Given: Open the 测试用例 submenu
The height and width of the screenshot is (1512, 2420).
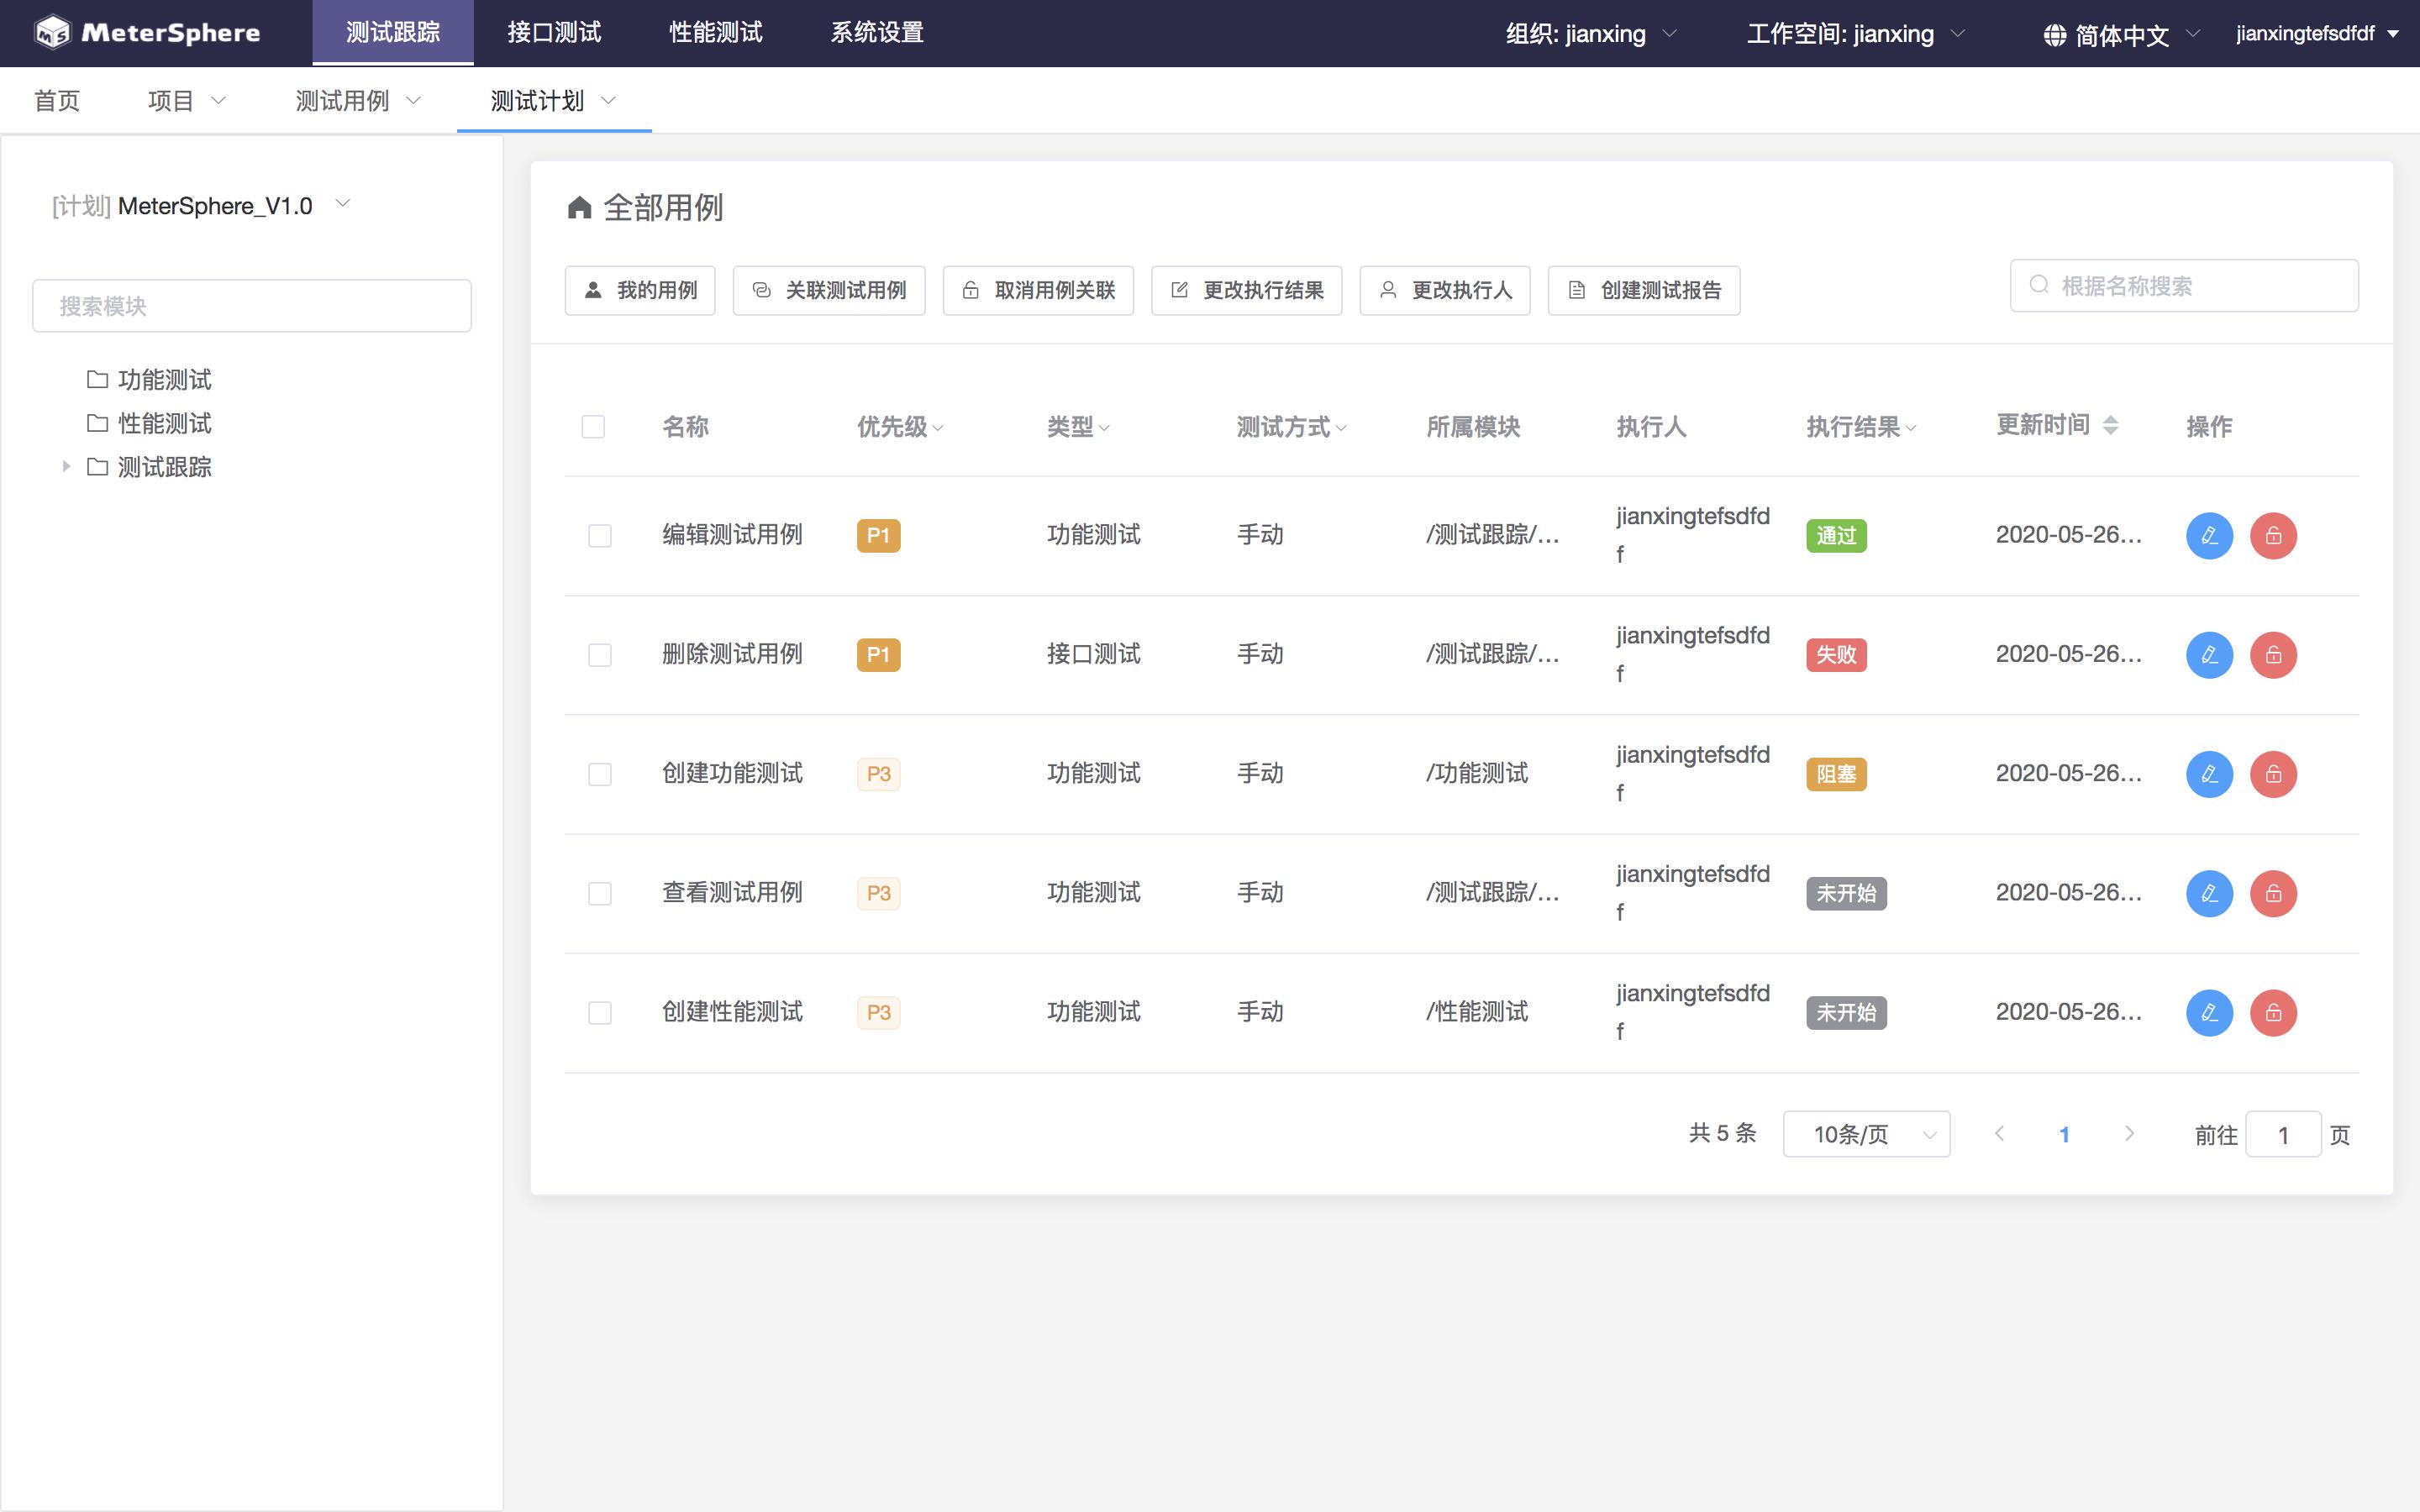Looking at the screenshot, I should click(358, 100).
